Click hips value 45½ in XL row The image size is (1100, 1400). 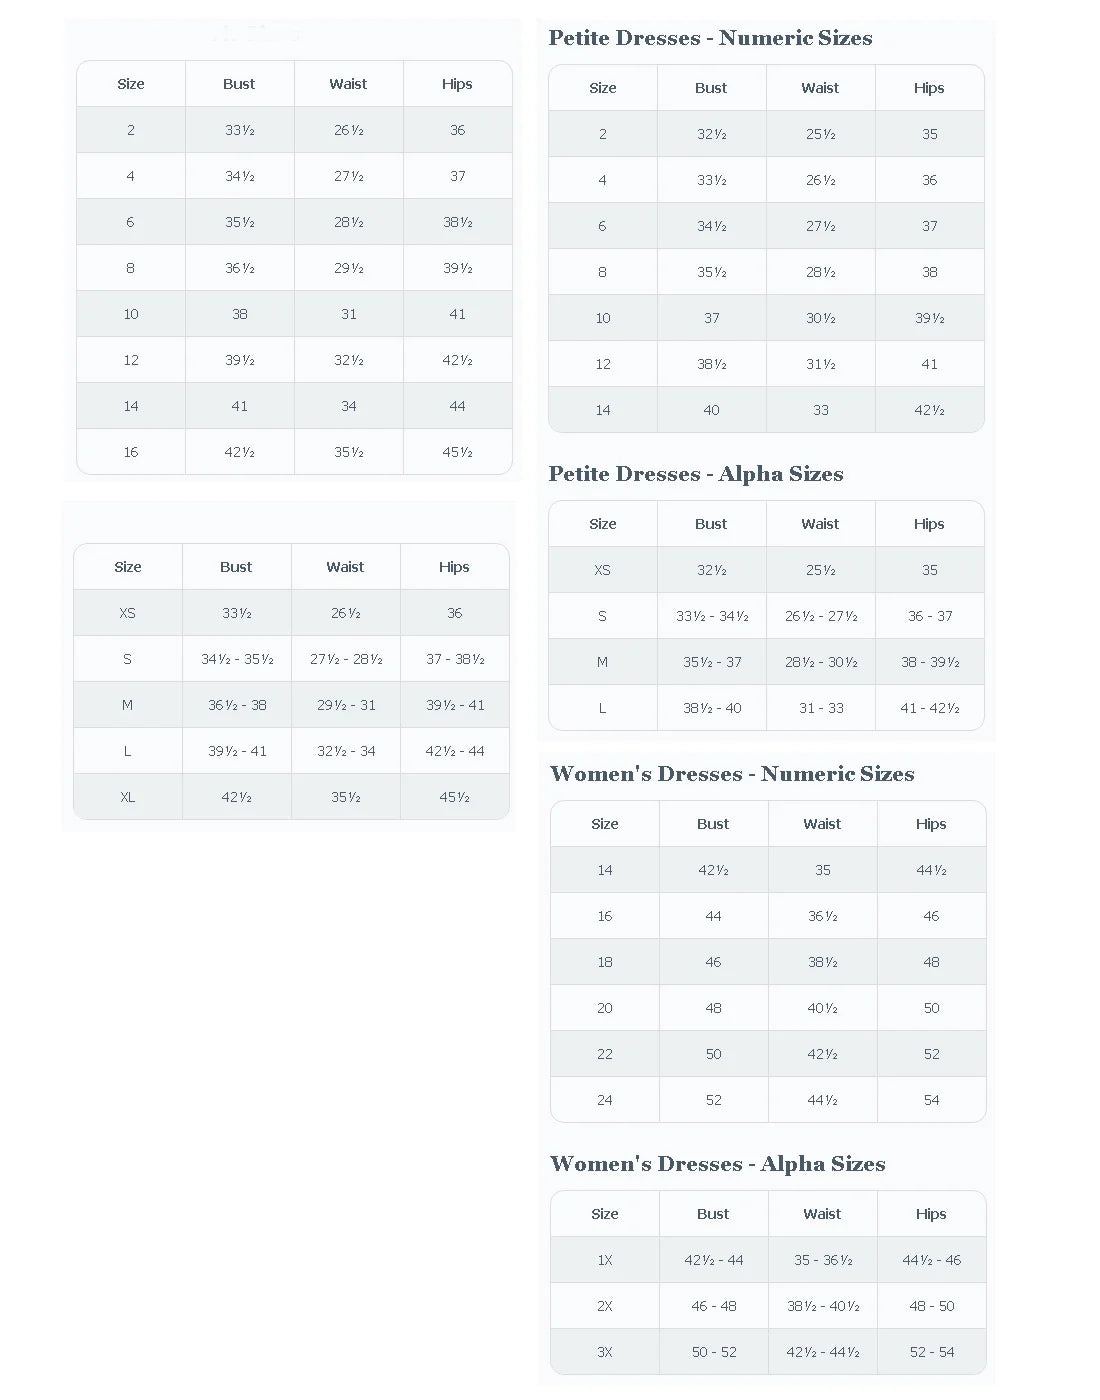pos(455,797)
